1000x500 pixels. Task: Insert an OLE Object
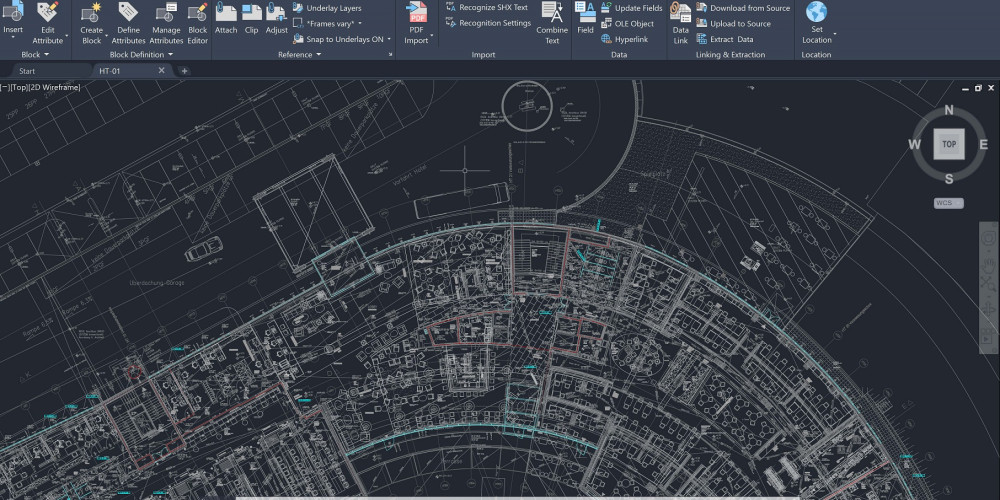point(628,24)
